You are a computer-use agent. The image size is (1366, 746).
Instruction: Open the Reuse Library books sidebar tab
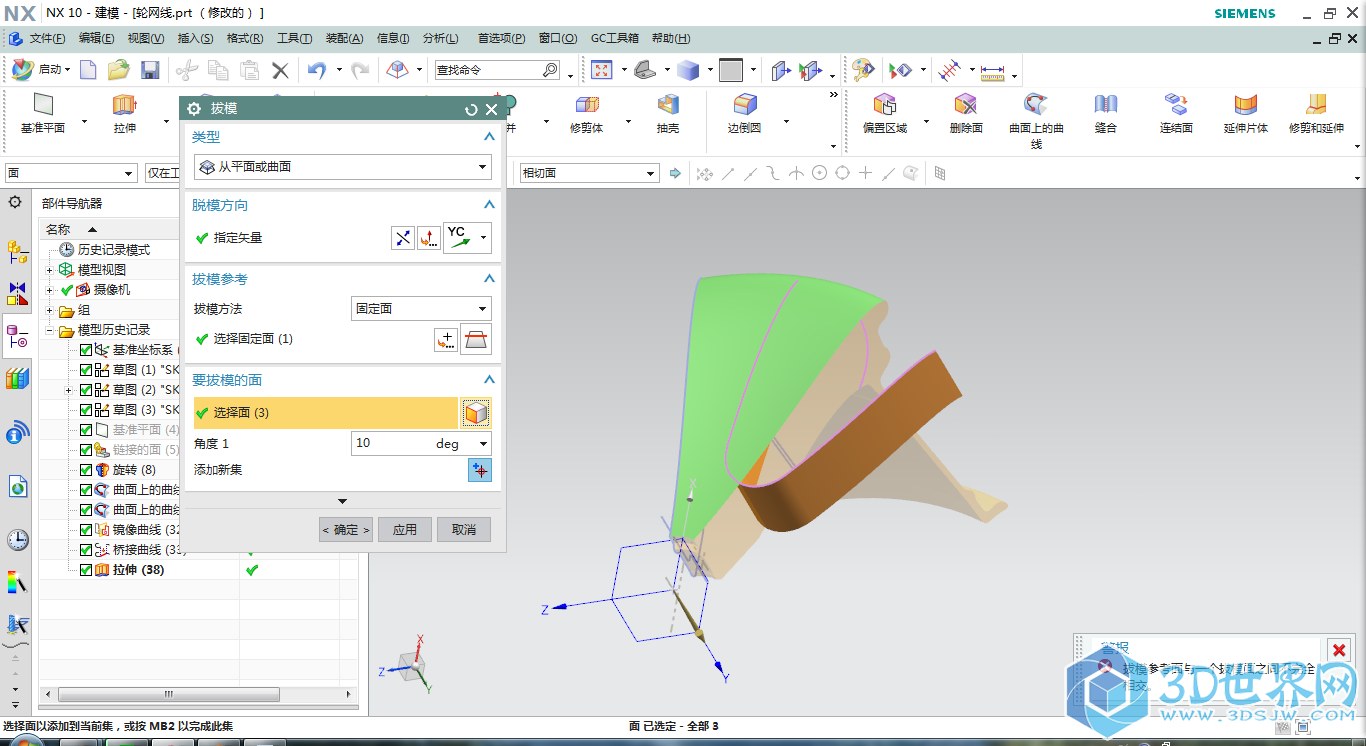tap(17, 379)
